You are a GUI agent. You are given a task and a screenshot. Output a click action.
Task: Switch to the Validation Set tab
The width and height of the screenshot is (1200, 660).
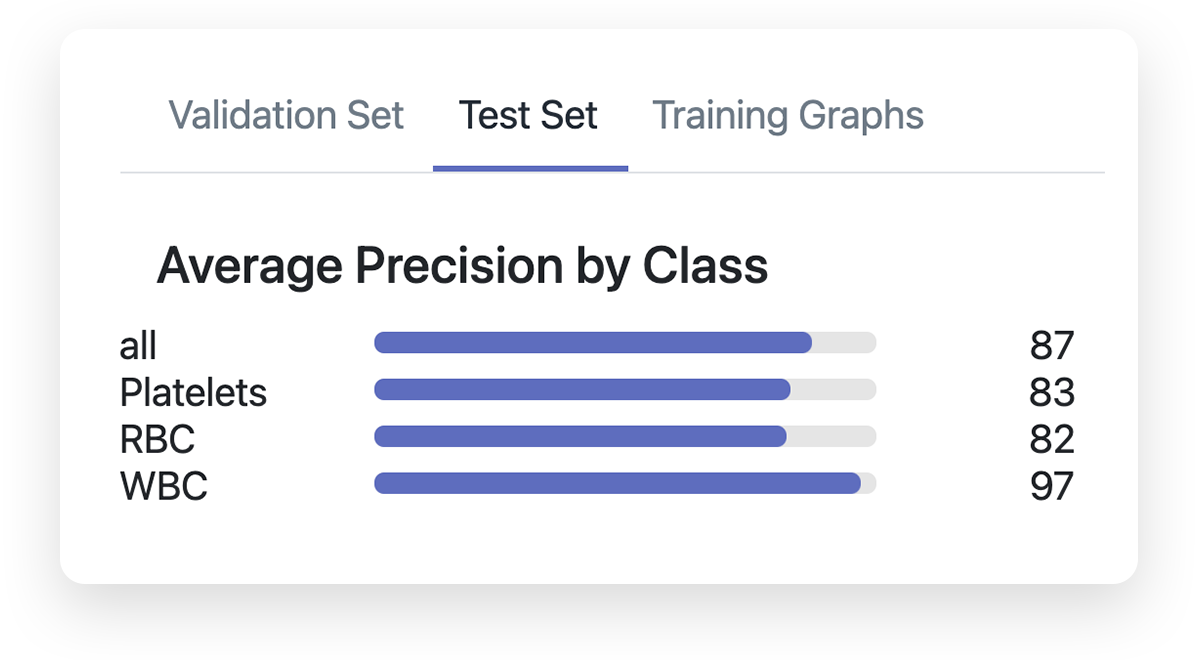coord(286,116)
